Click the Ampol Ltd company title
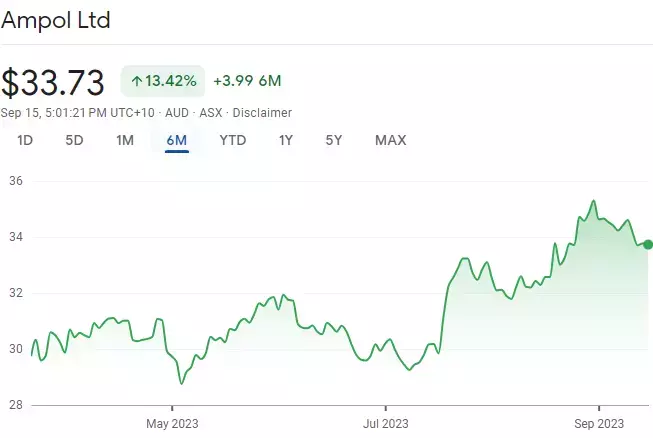Image resolution: width=653 pixels, height=438 pixels. click(55, 20)
